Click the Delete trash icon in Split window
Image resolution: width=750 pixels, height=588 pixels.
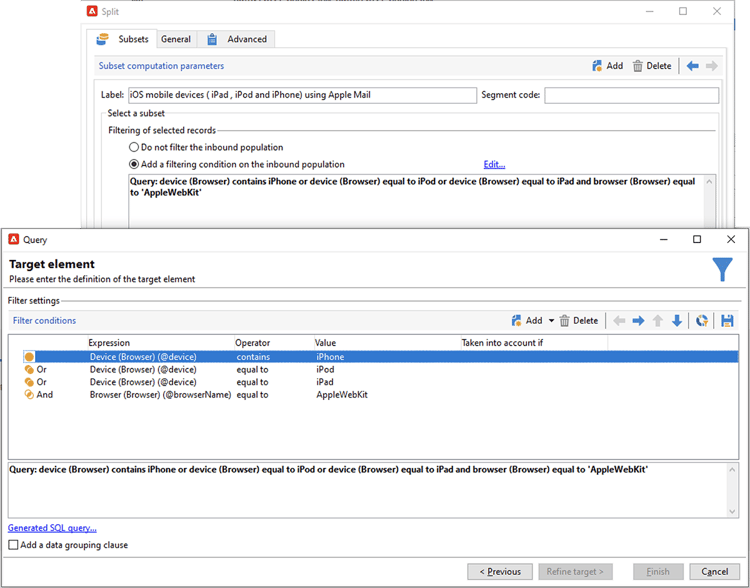pyautogui.click(x=638, y=66)
